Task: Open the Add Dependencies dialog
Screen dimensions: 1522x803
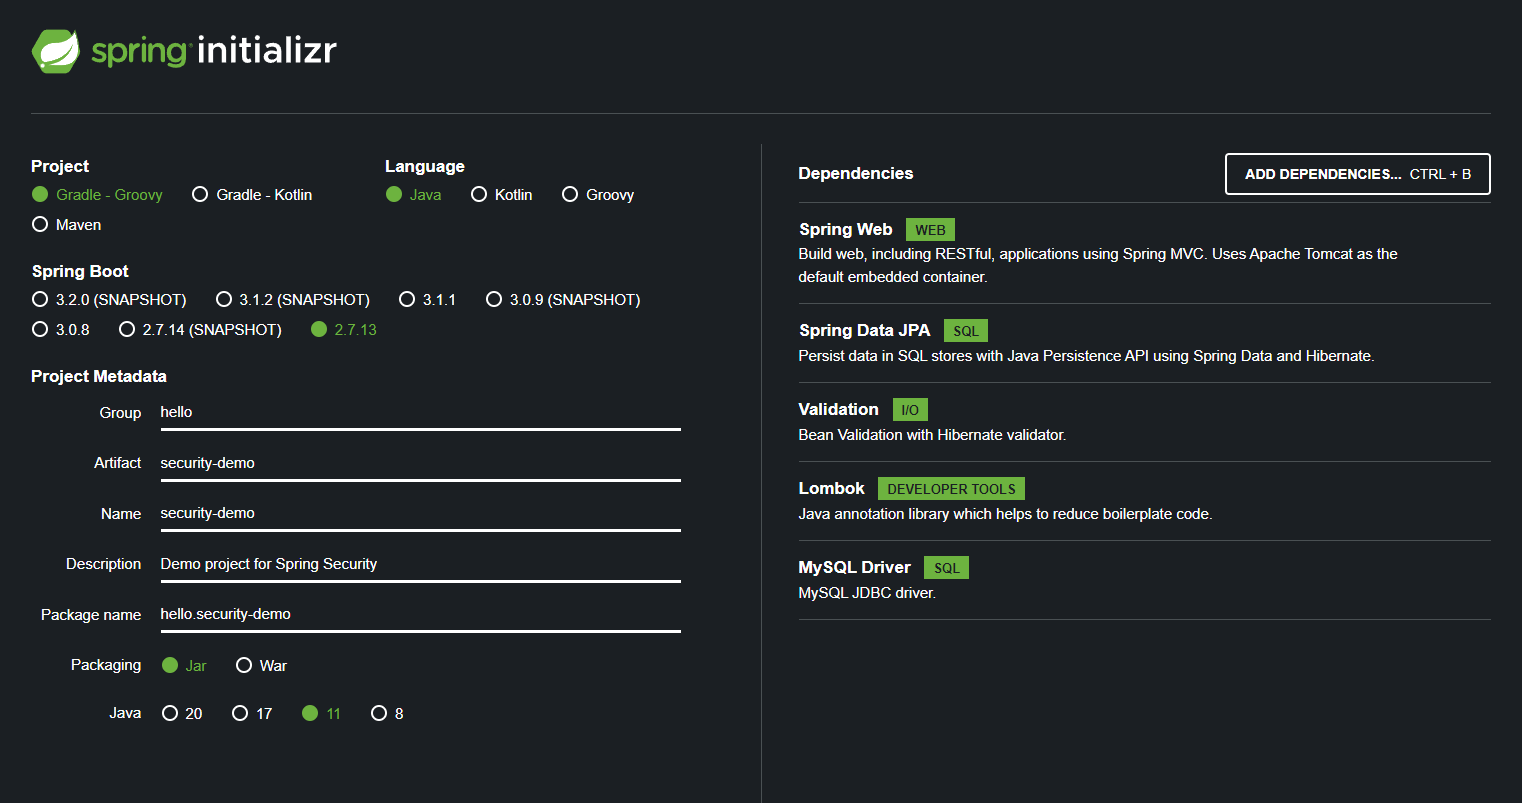Action: coord(1358,174)
